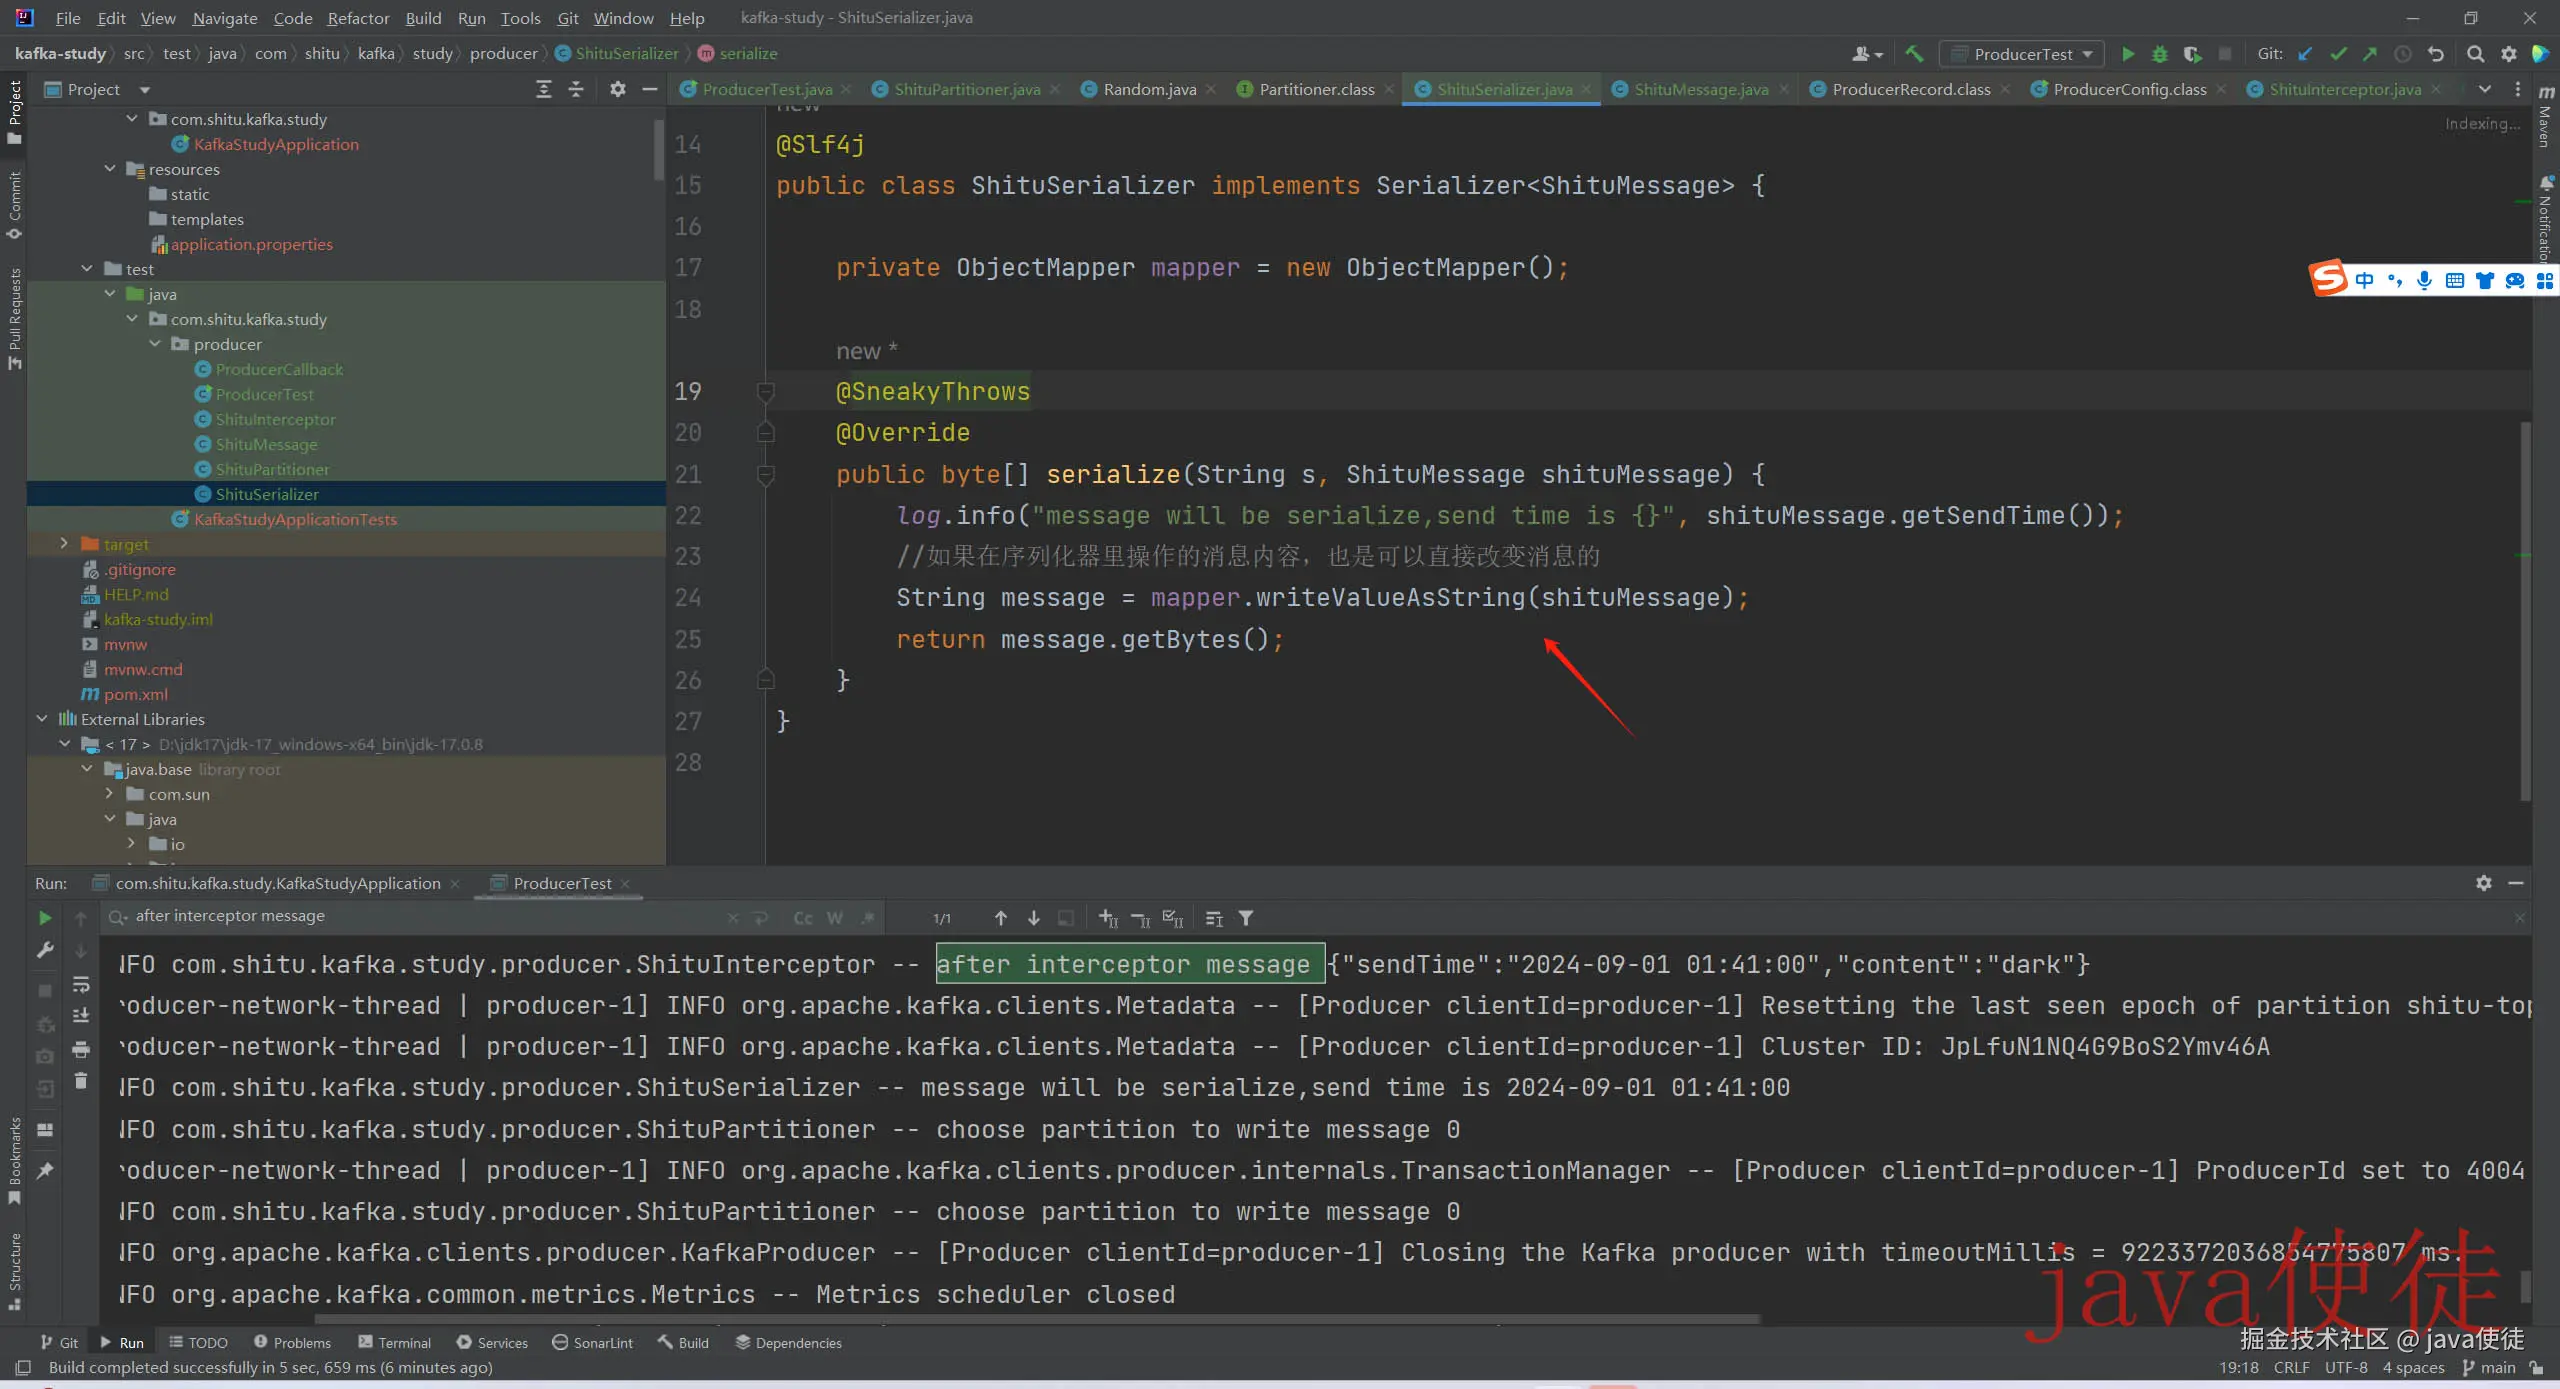Screen dimensions: 2560x1389
Task: Click the console search input field
Action: point(420,916)
